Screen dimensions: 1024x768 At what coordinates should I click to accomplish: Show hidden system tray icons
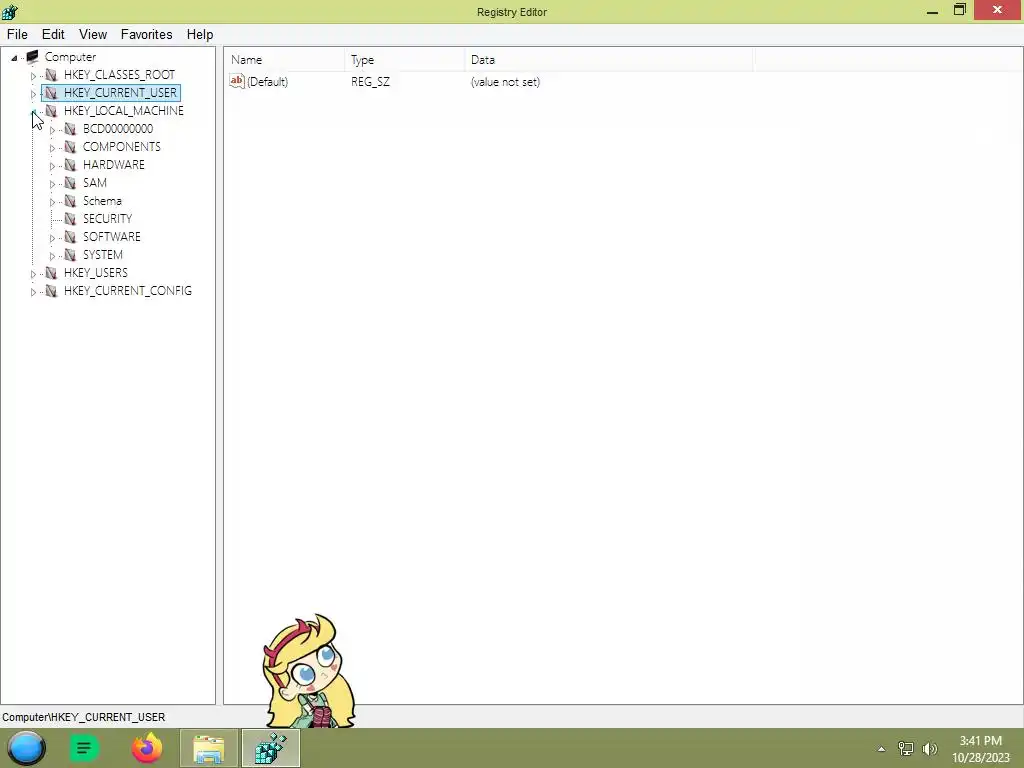pyautogui.click(x=882, y=749)
